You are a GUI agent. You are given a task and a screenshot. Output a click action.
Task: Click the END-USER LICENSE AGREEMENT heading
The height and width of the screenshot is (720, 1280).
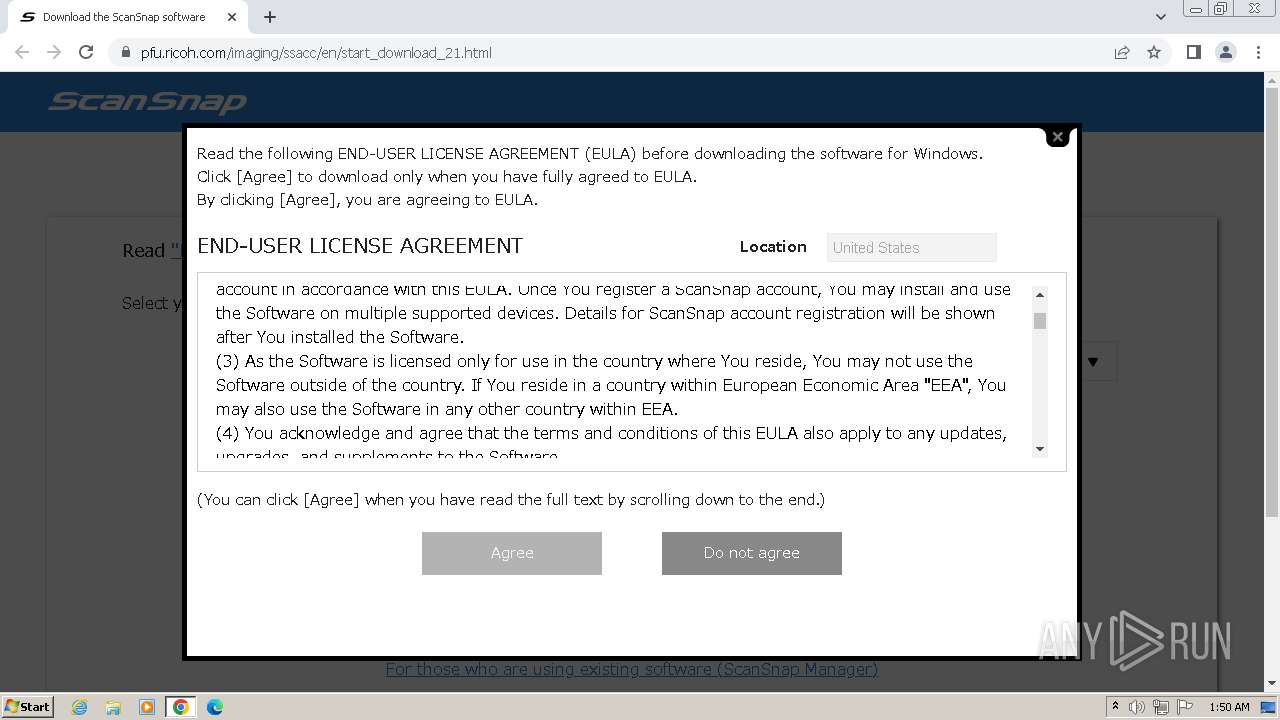click(360, 246)
